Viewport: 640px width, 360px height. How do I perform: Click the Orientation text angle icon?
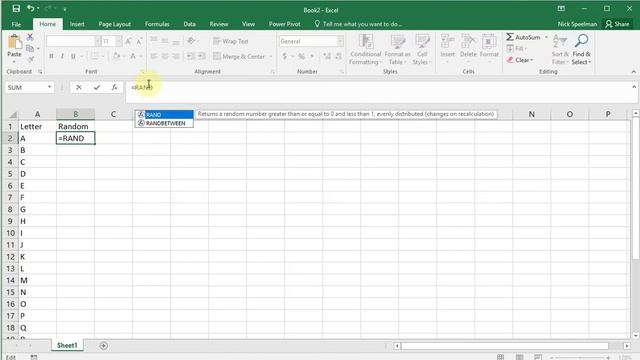tap(191, 41)
